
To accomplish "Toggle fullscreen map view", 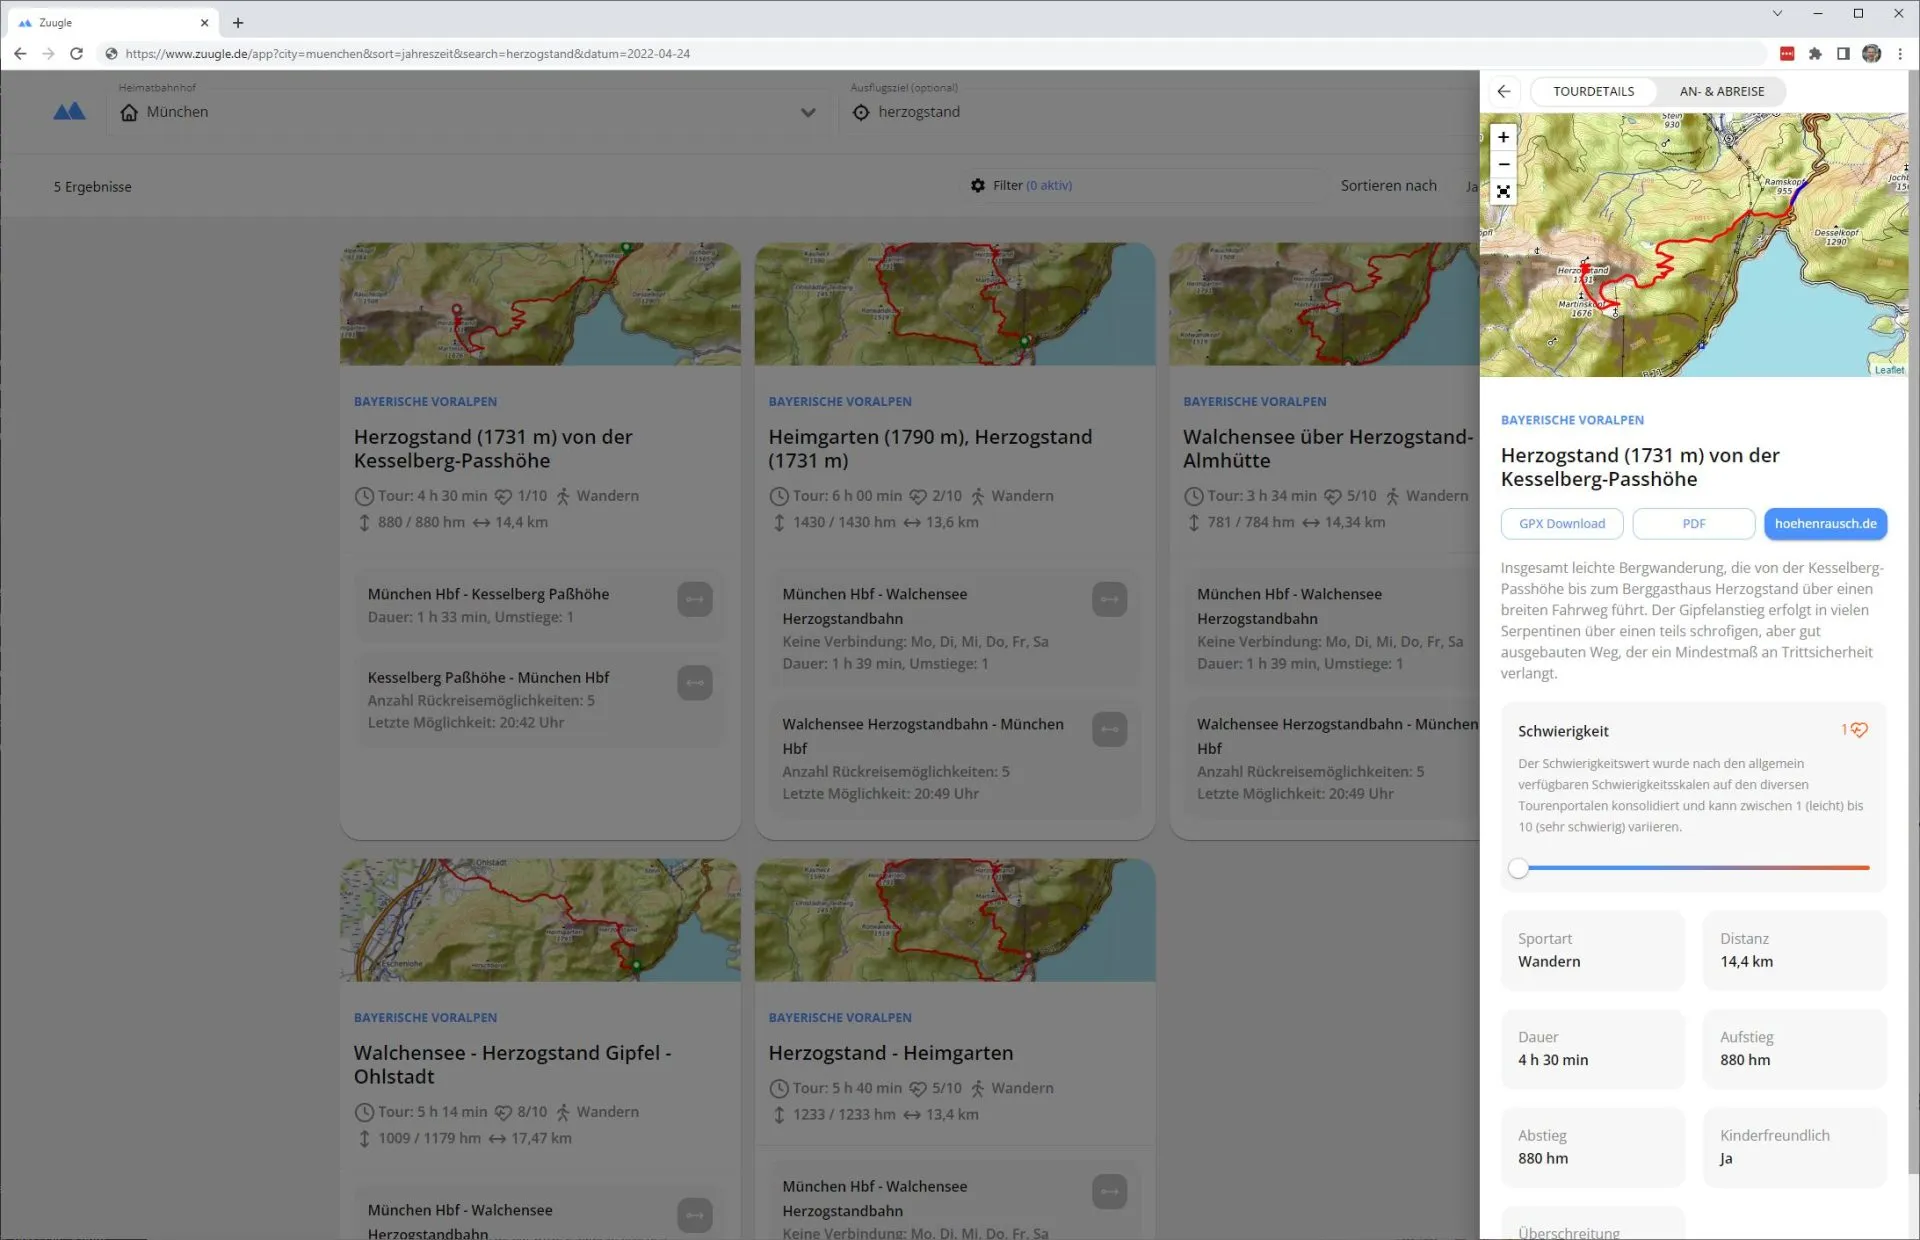I will (1503, 192).
